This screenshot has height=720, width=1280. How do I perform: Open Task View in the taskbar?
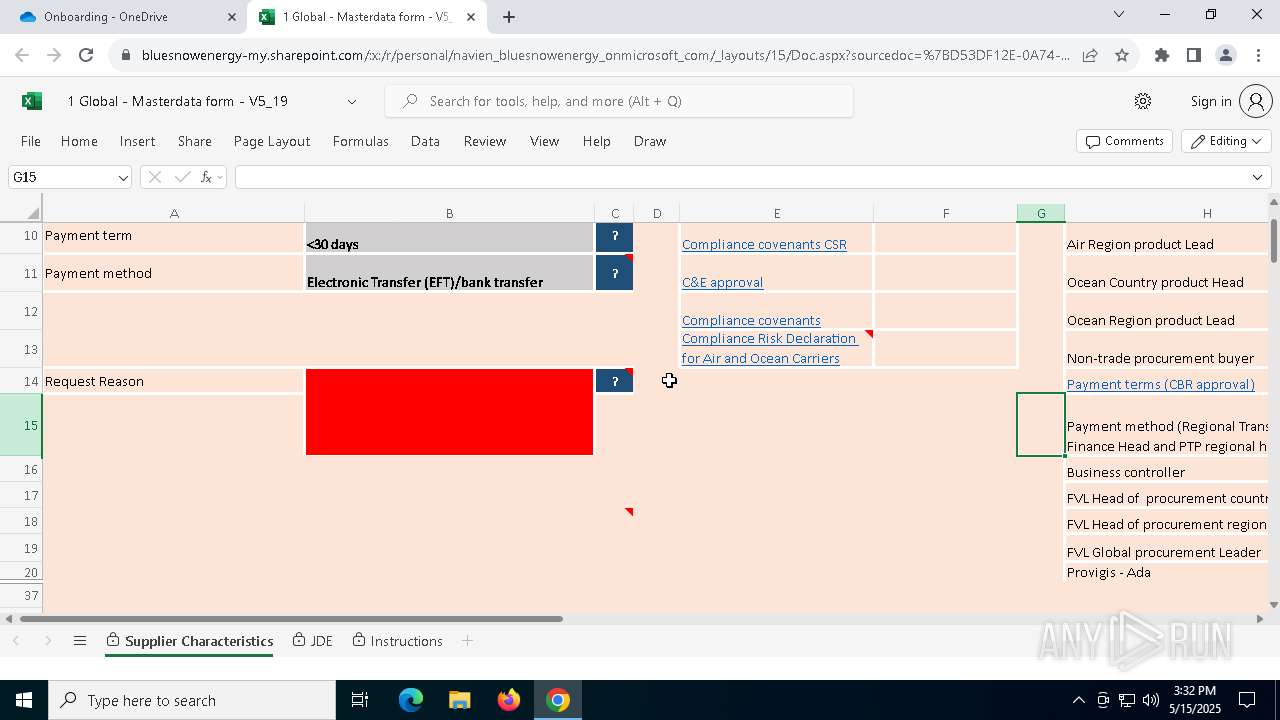[360, 700]
